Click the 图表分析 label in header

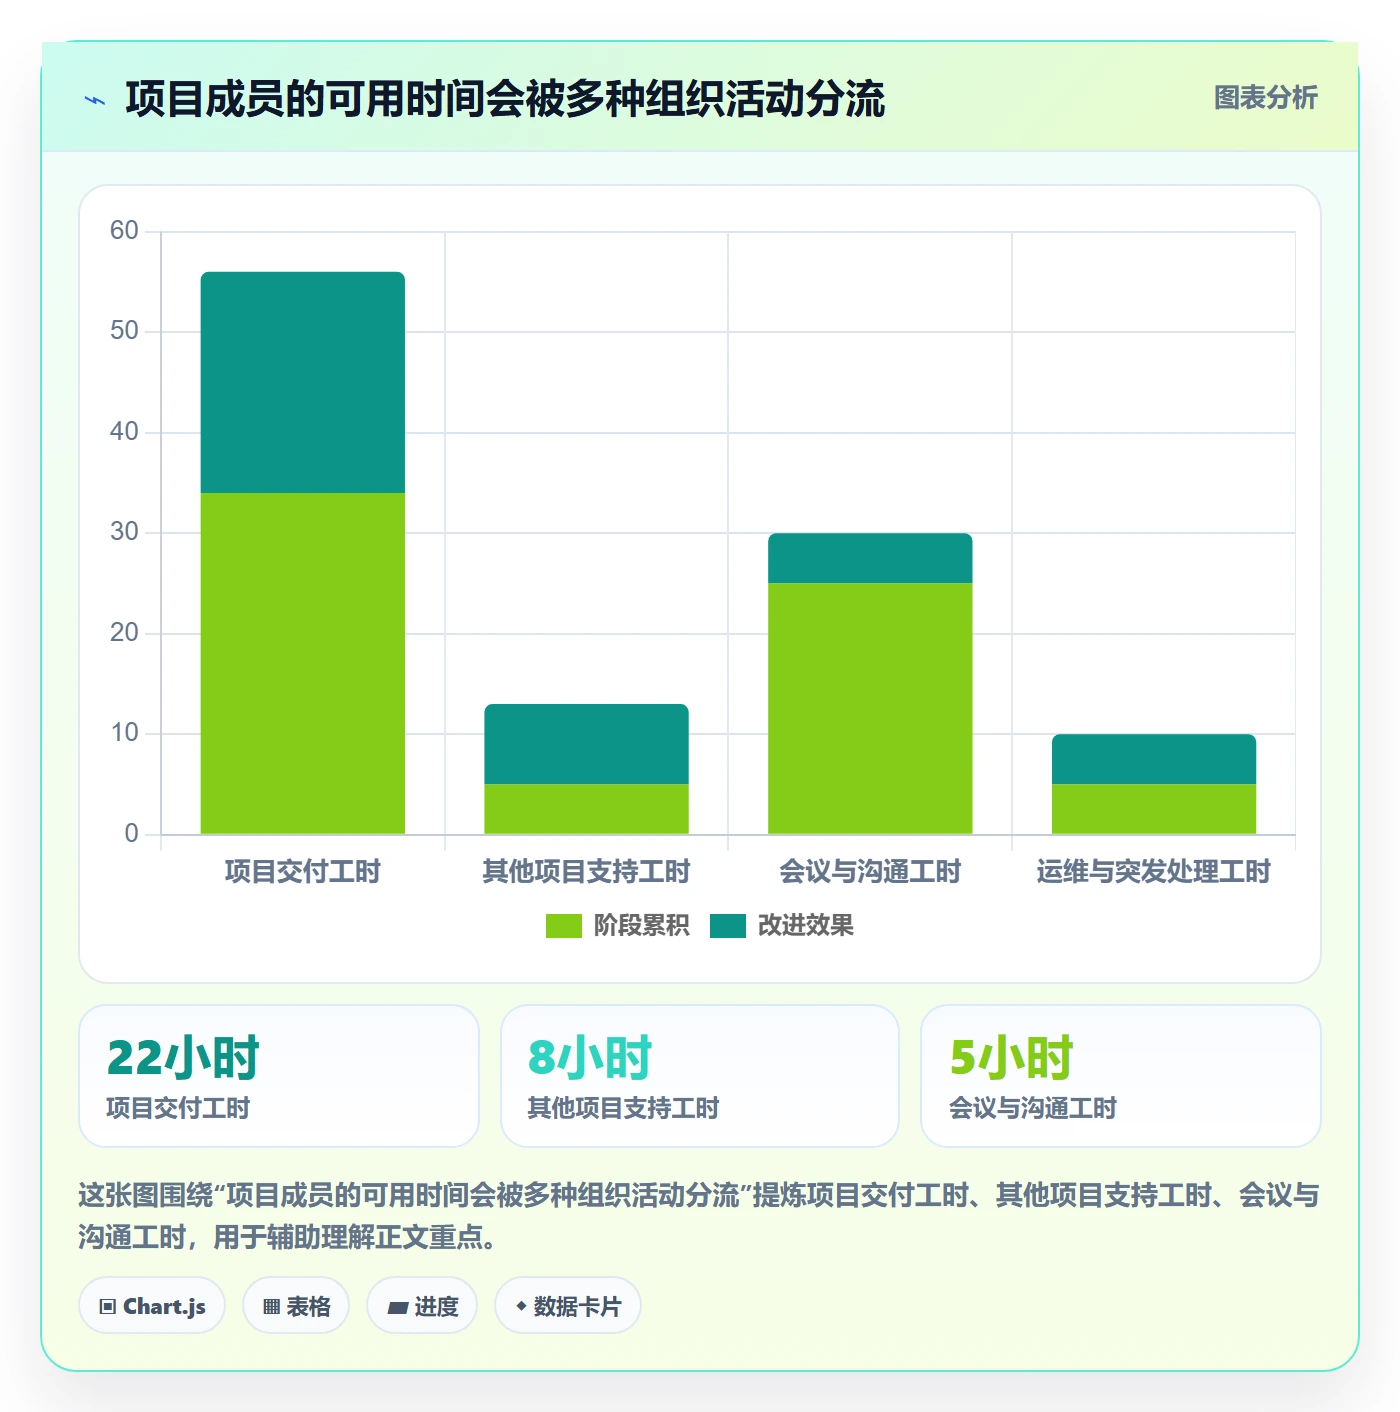click(1265, 98)
